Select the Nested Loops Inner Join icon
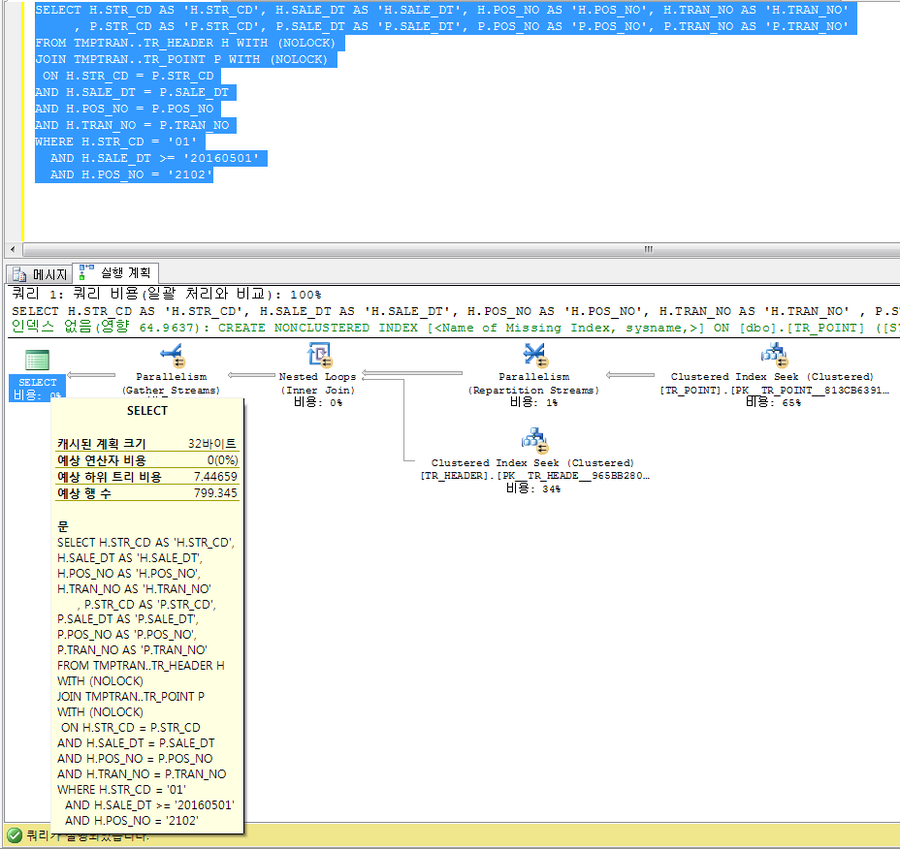The width and height of the screenshot is (900, 849). 320,355
